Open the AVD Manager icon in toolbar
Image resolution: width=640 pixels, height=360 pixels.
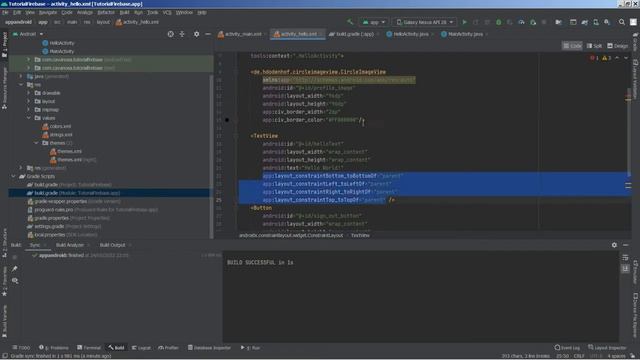[x=596, y=22]
